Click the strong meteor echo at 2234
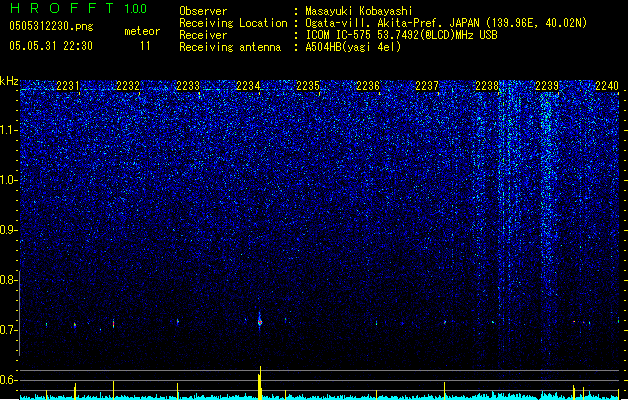This screenshot has height=400, width=629. (x=260, y=321)
